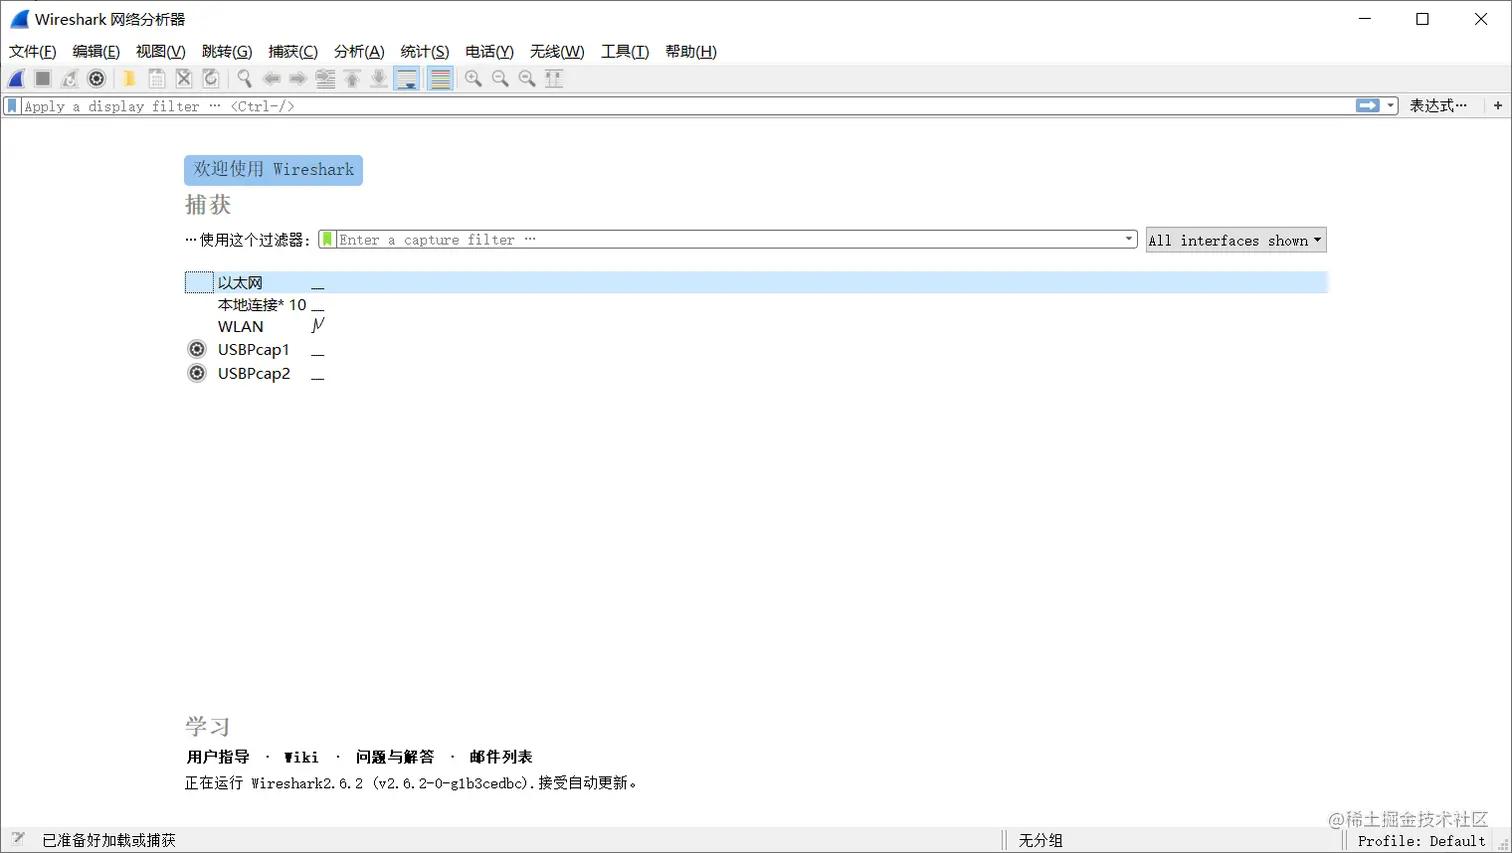This screenshot has width=1512, height=853.
Task: Click the 表达式… expression button
Action: 1438,106
